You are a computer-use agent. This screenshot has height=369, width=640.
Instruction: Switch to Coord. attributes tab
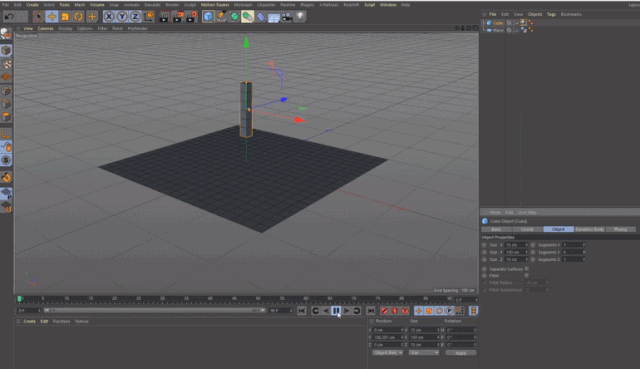coord(527,229)
